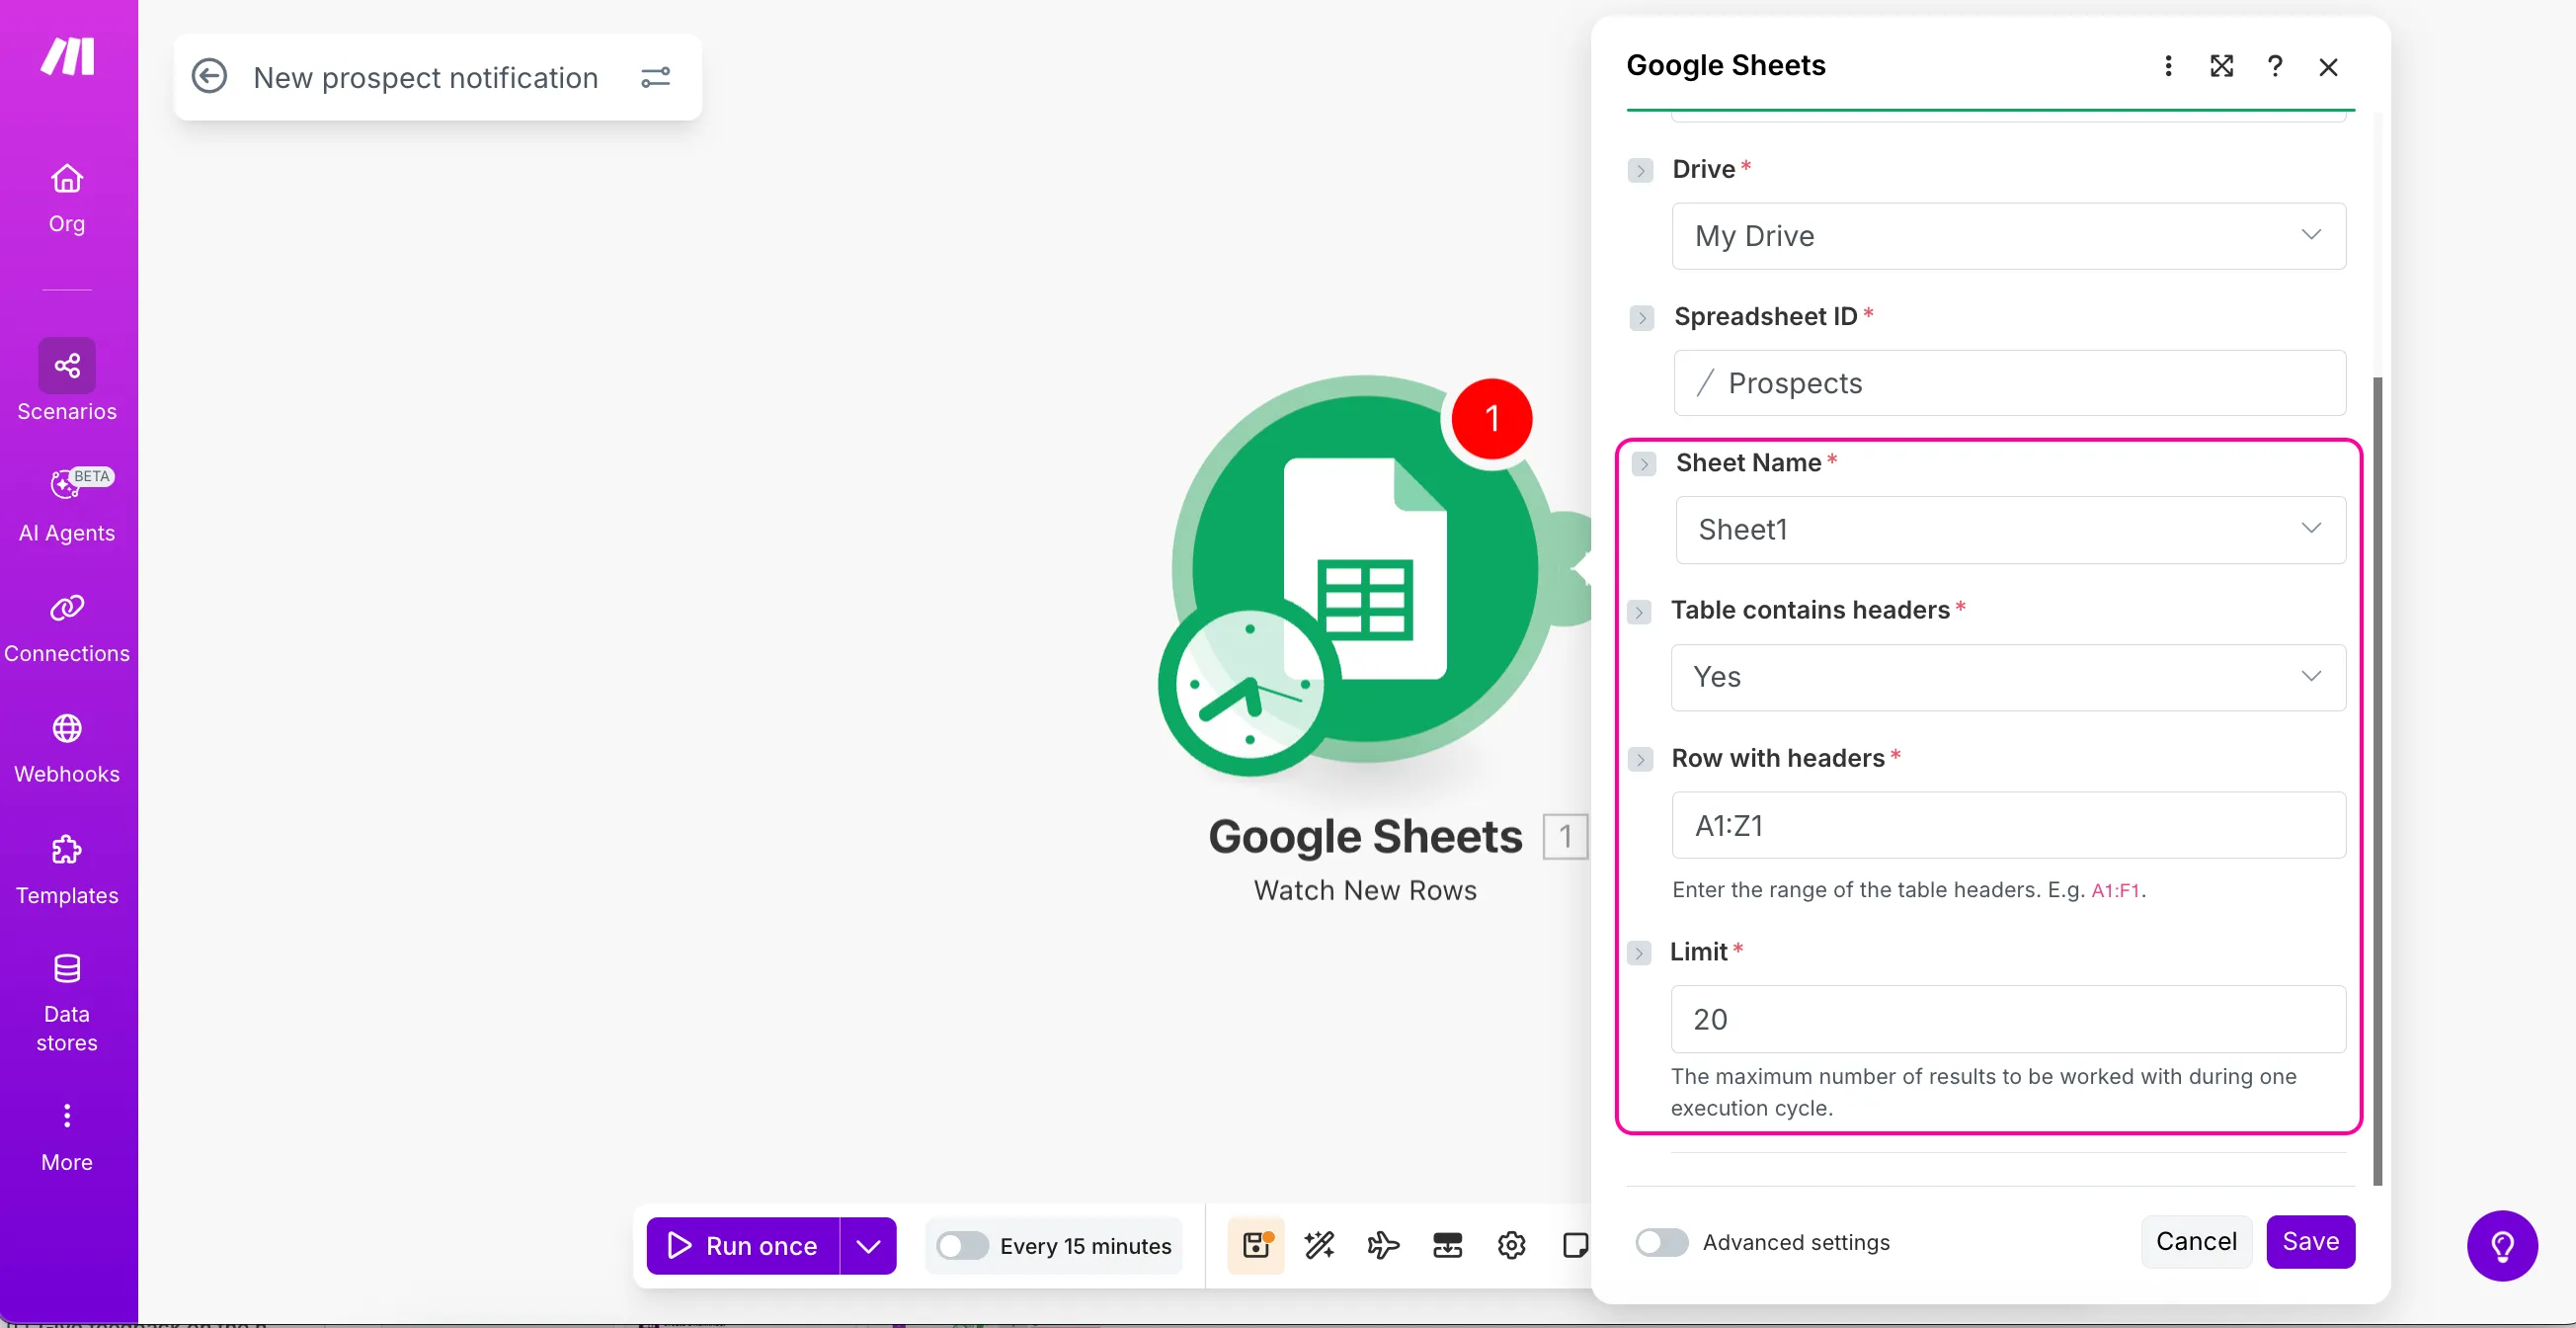2576x1328 pixels.
Task: Toggle map switch beside Table contains headers
Action: pos(1639,612)
